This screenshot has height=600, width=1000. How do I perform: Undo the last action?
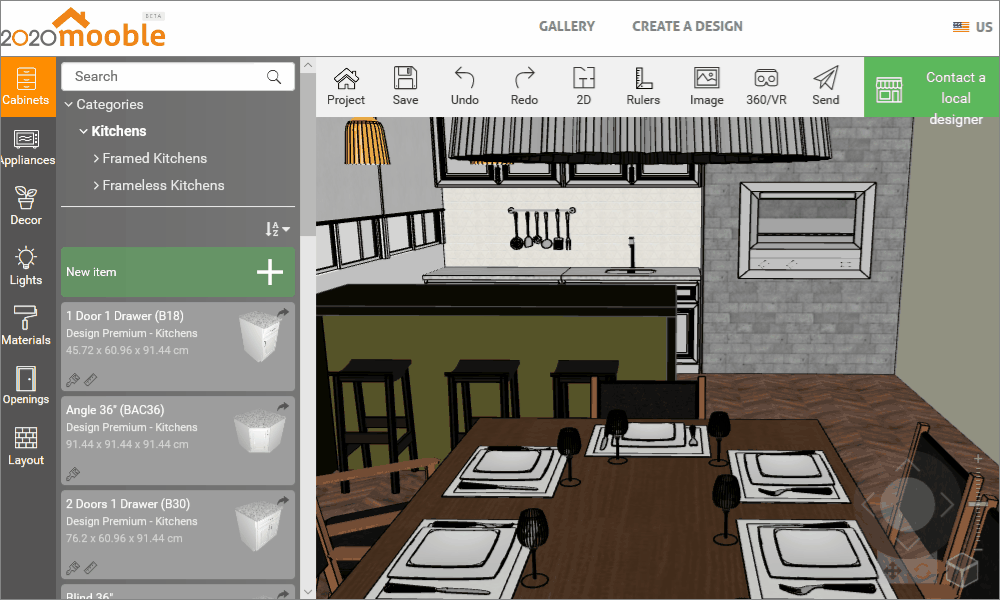click(x=464, y=86)
